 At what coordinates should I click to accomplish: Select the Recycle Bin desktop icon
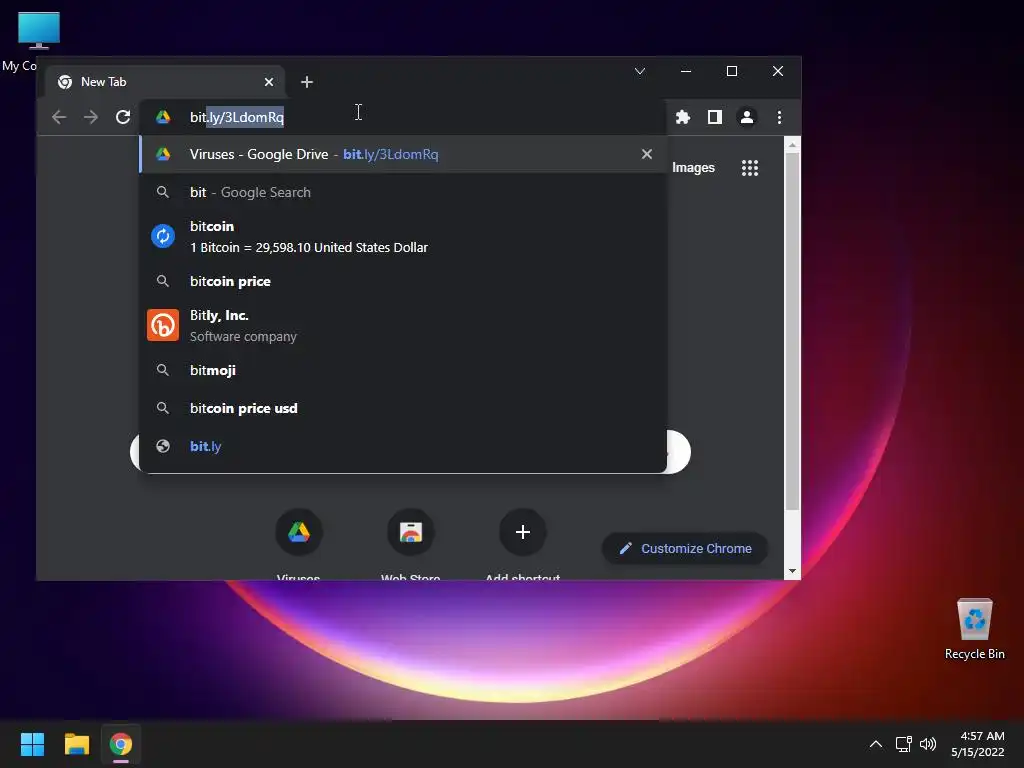pyautogui.click(x=974, y=630)
